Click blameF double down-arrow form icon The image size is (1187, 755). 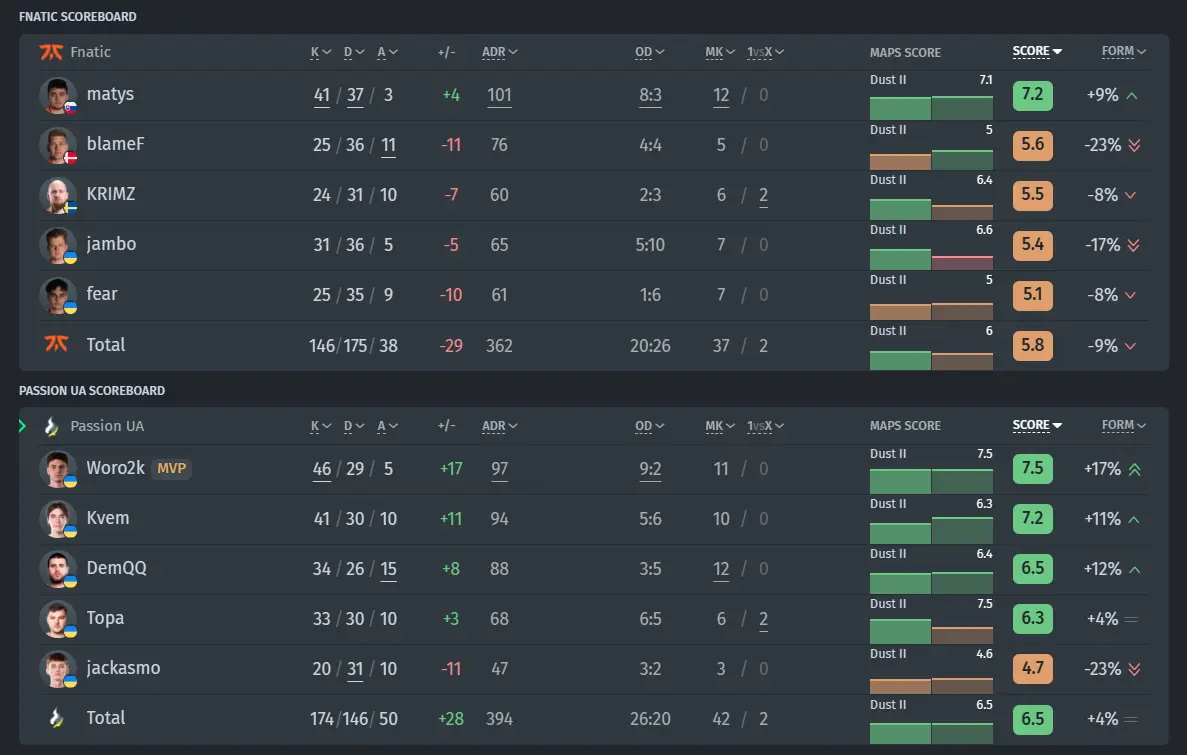1134,145
